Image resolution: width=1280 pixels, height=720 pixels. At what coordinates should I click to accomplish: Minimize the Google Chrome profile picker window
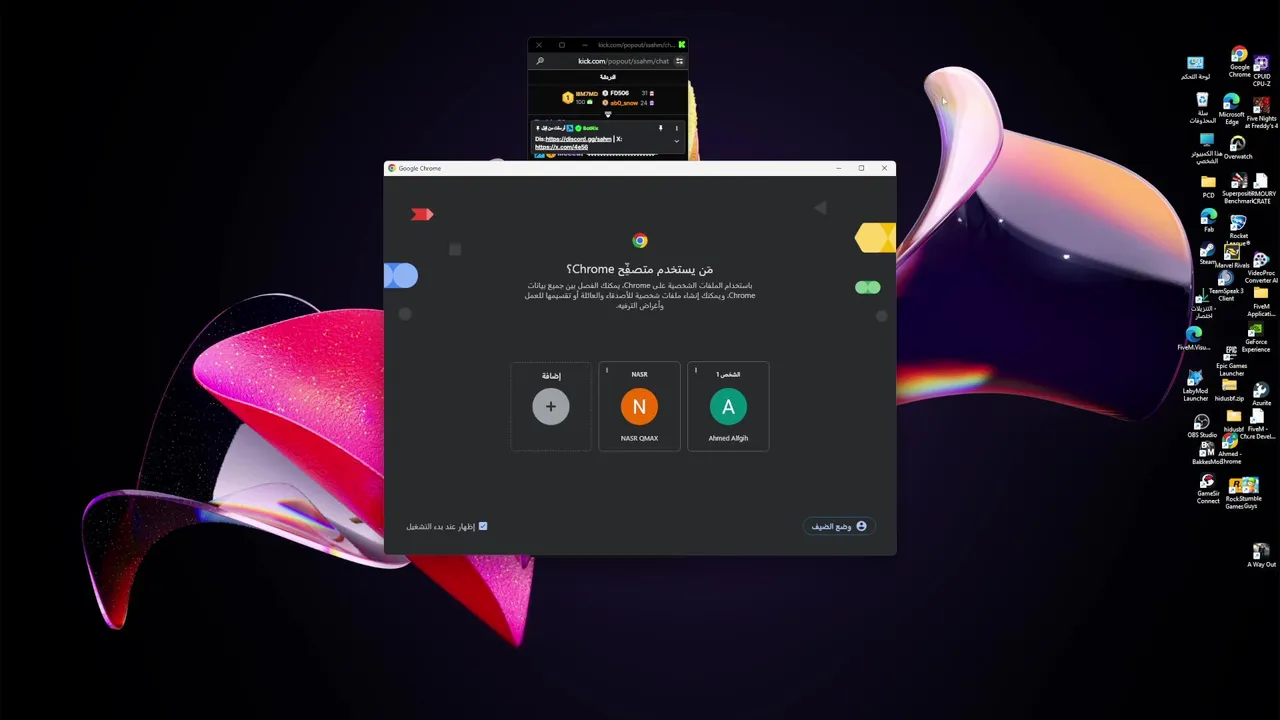click(x=838, y=168)
